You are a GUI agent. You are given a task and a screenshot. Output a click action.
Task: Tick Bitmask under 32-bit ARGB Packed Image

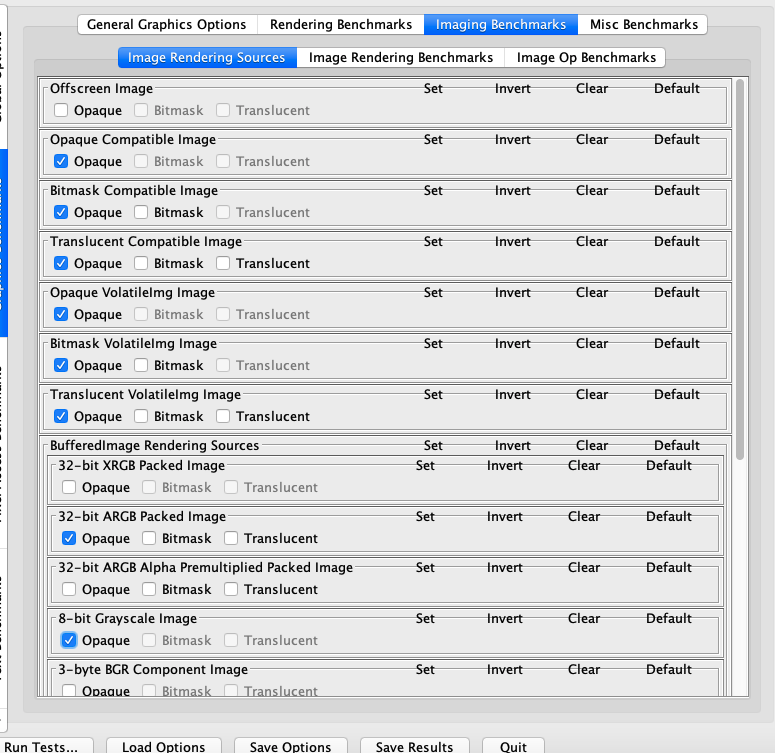click(x=150, y=538)
